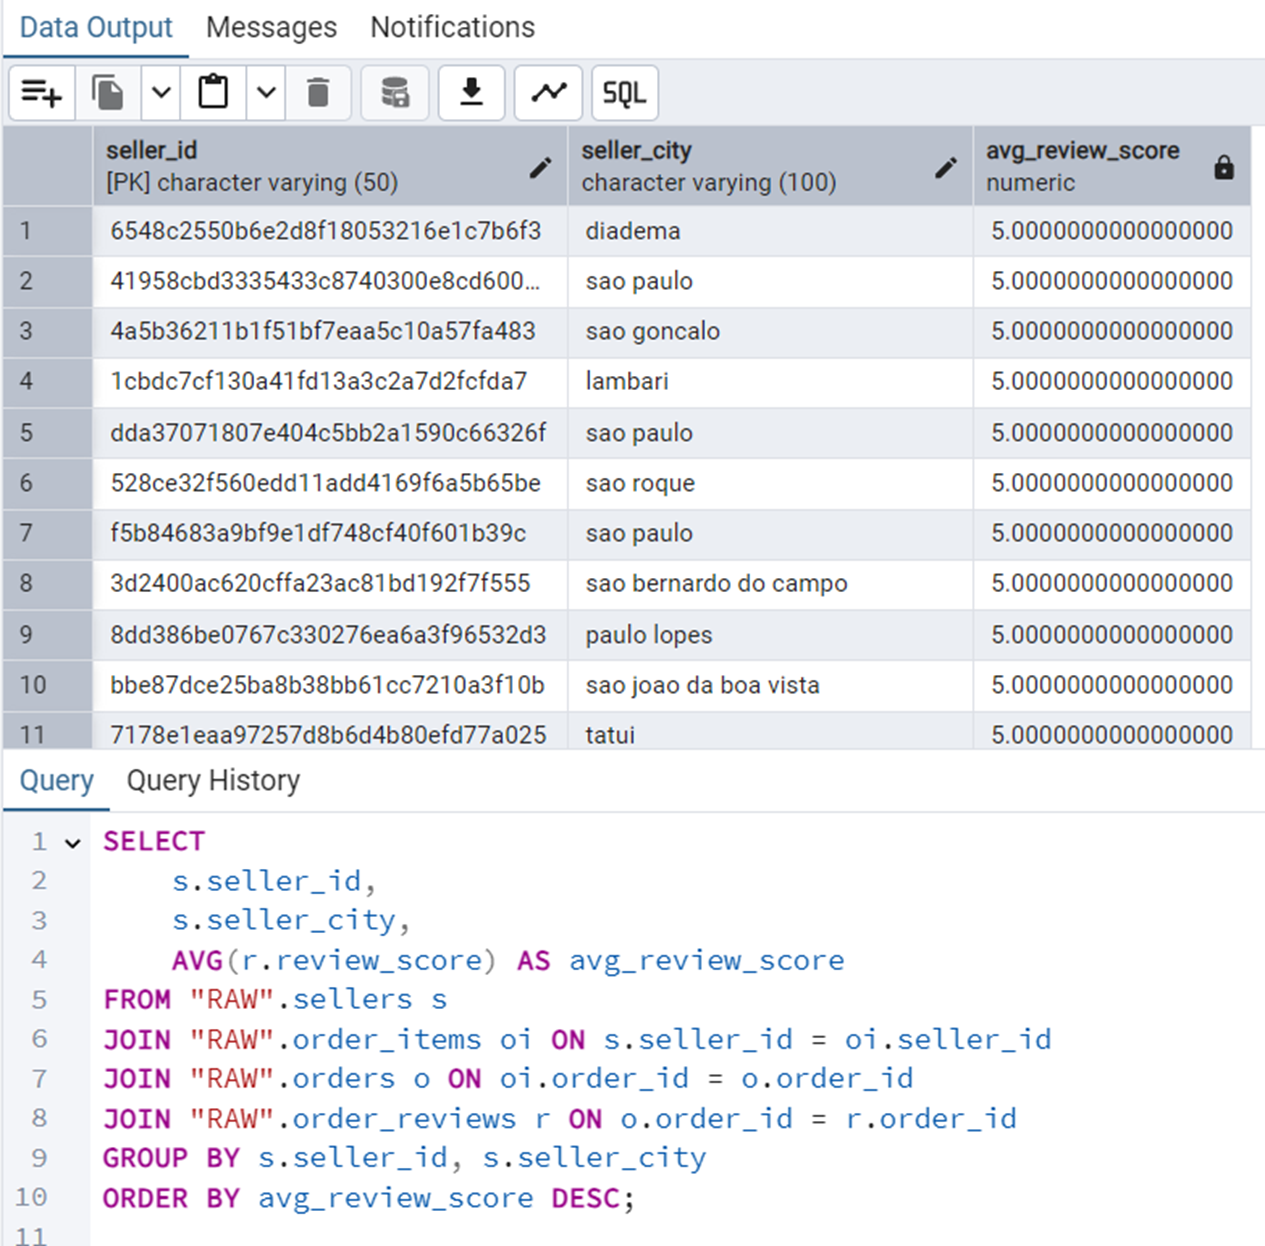Click the 'sao bernardo do campo' cell
The width and height of the screenshot is (1265, 1246).
pyautogui.click(x=716, y=583)
